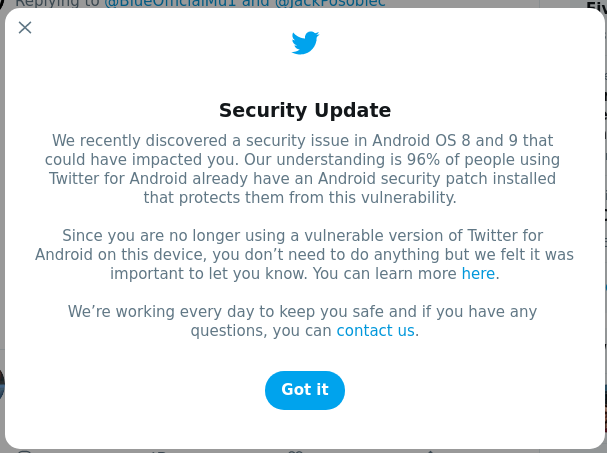607x453 pixels.
Task: Follow the "contact us" link
Action: pos(375,330)
